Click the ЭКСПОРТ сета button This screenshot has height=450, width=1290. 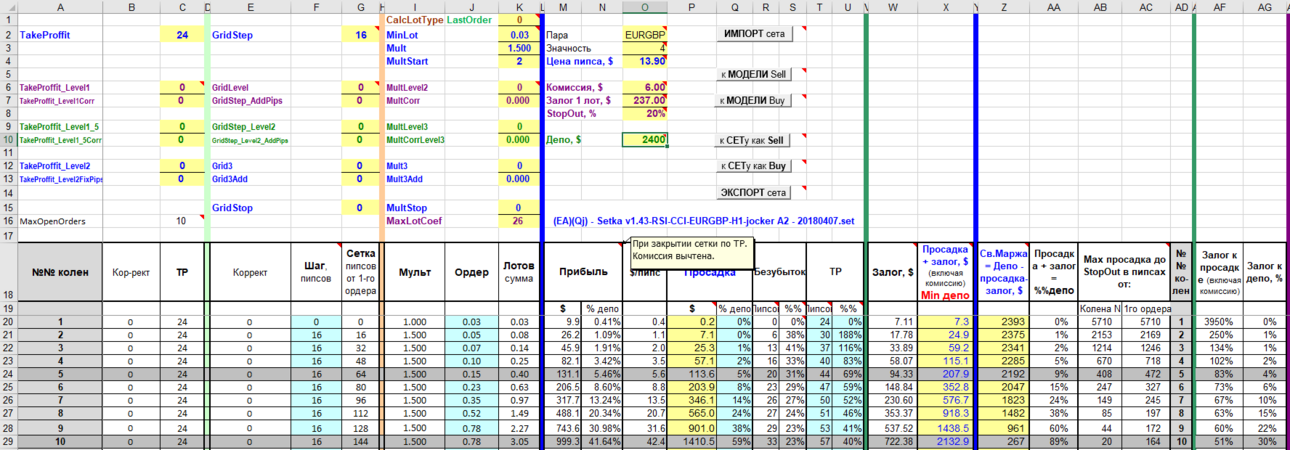tap(755, 192)
